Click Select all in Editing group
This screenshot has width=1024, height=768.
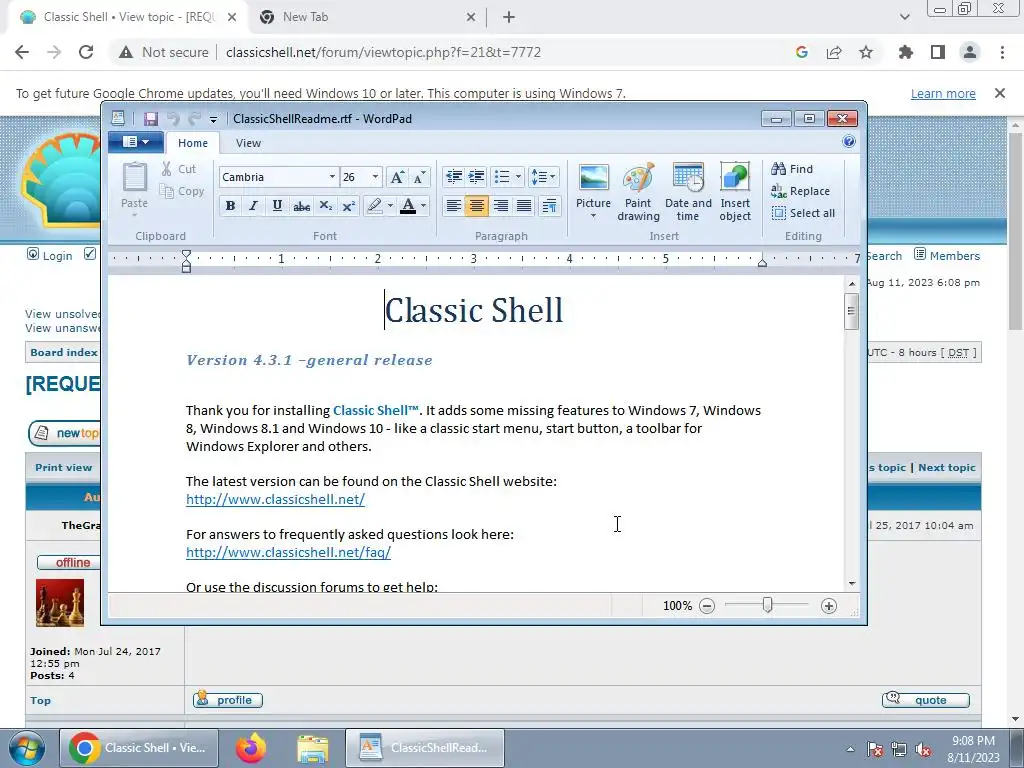click(803, 213)
